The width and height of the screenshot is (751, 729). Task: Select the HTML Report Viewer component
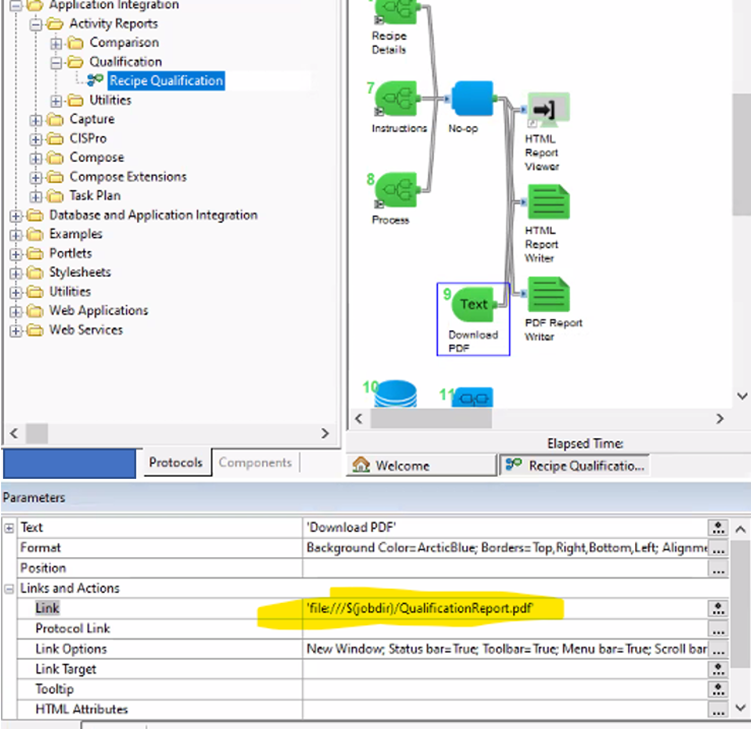click(x=548, y=109)
